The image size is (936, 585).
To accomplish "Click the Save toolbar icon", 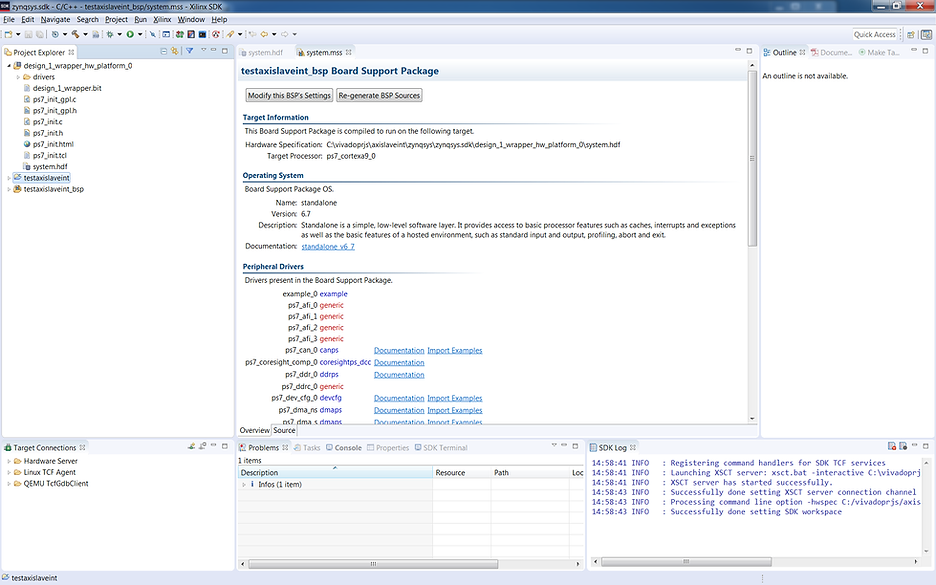I will pyautogui.click(x=28, y=33).
